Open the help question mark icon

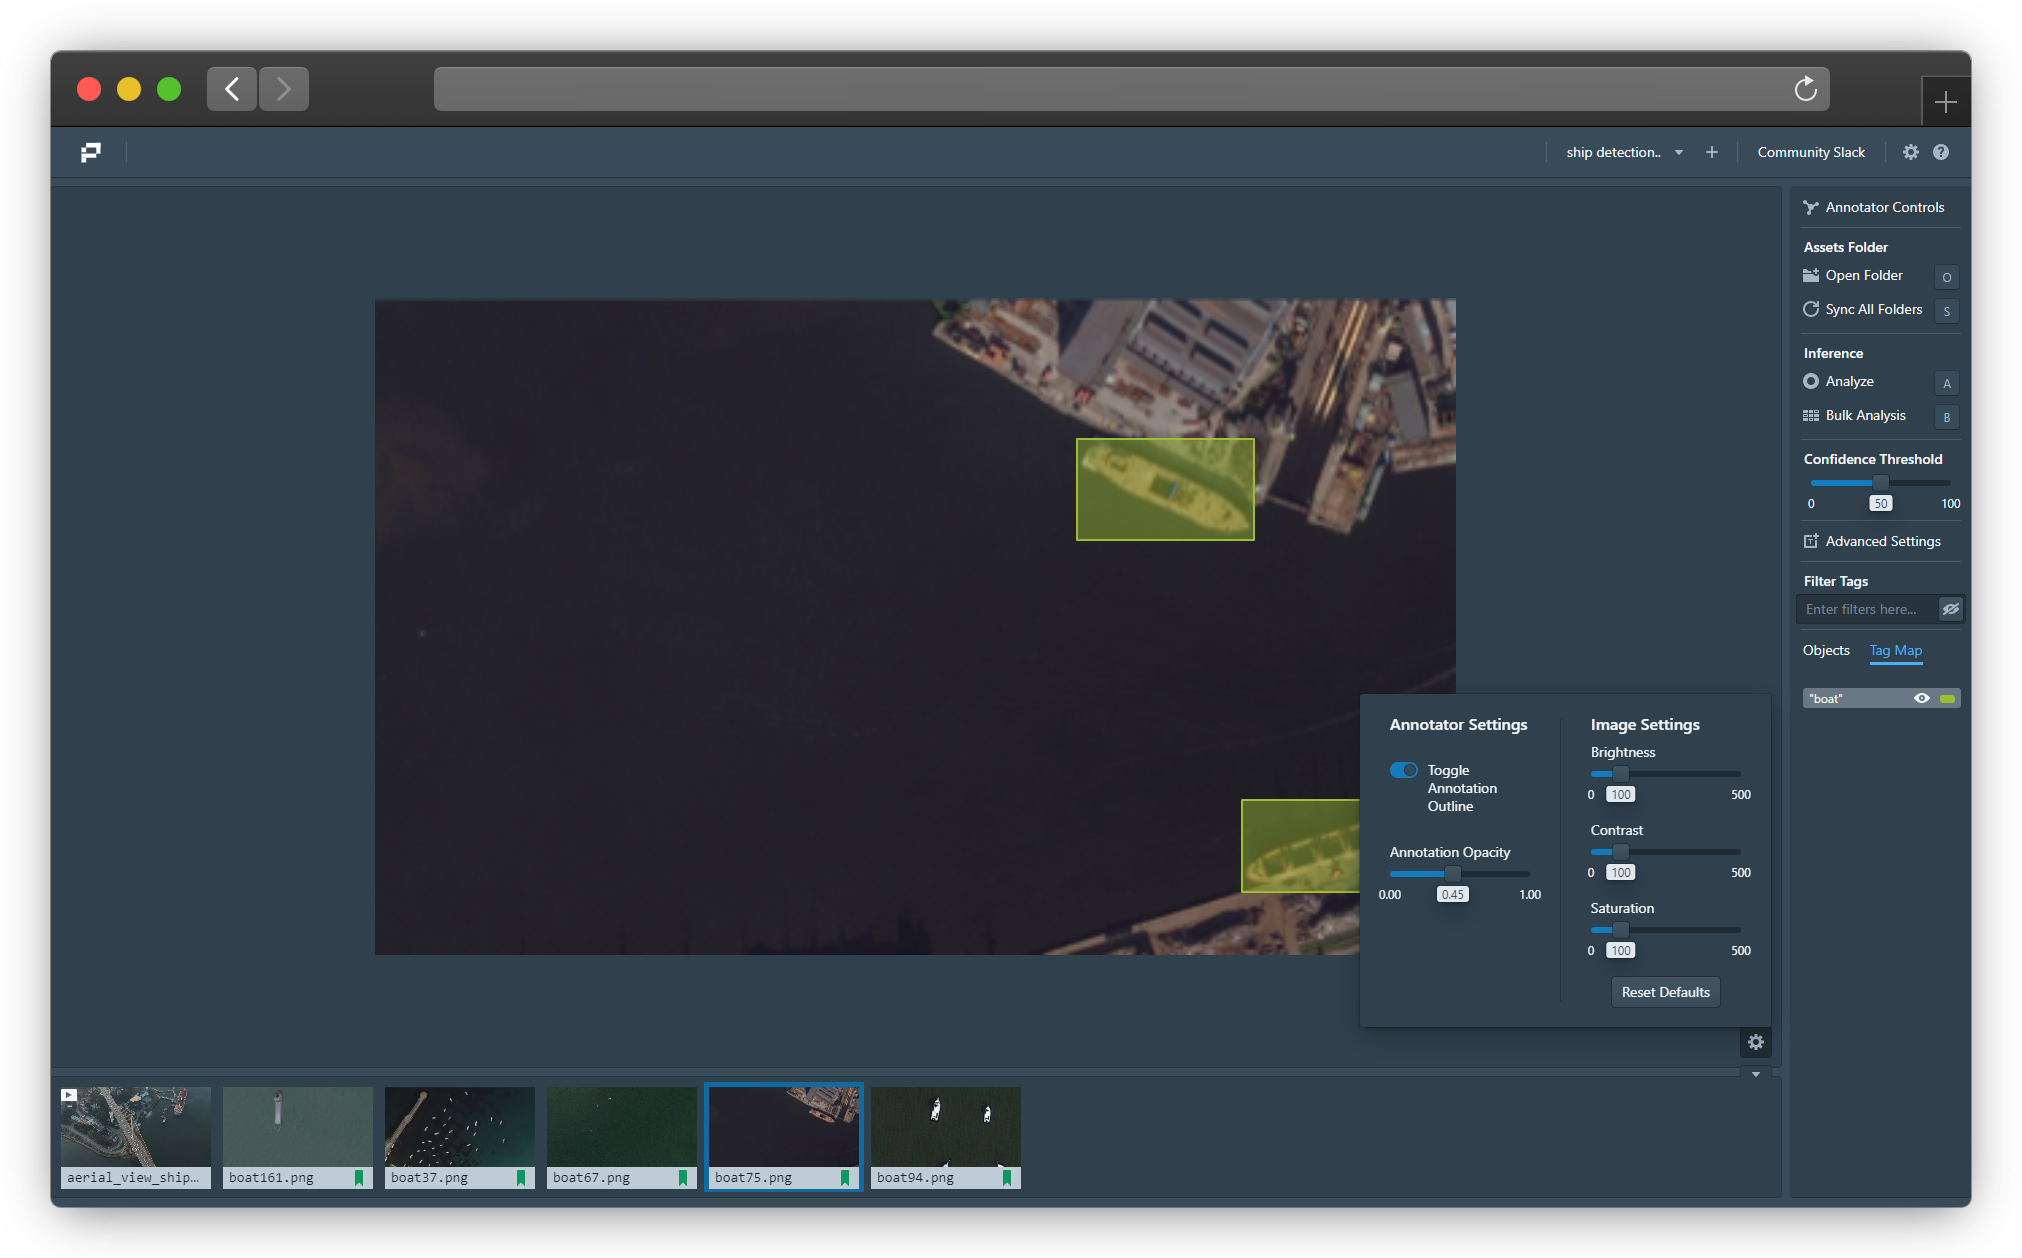click(1941, 152)
